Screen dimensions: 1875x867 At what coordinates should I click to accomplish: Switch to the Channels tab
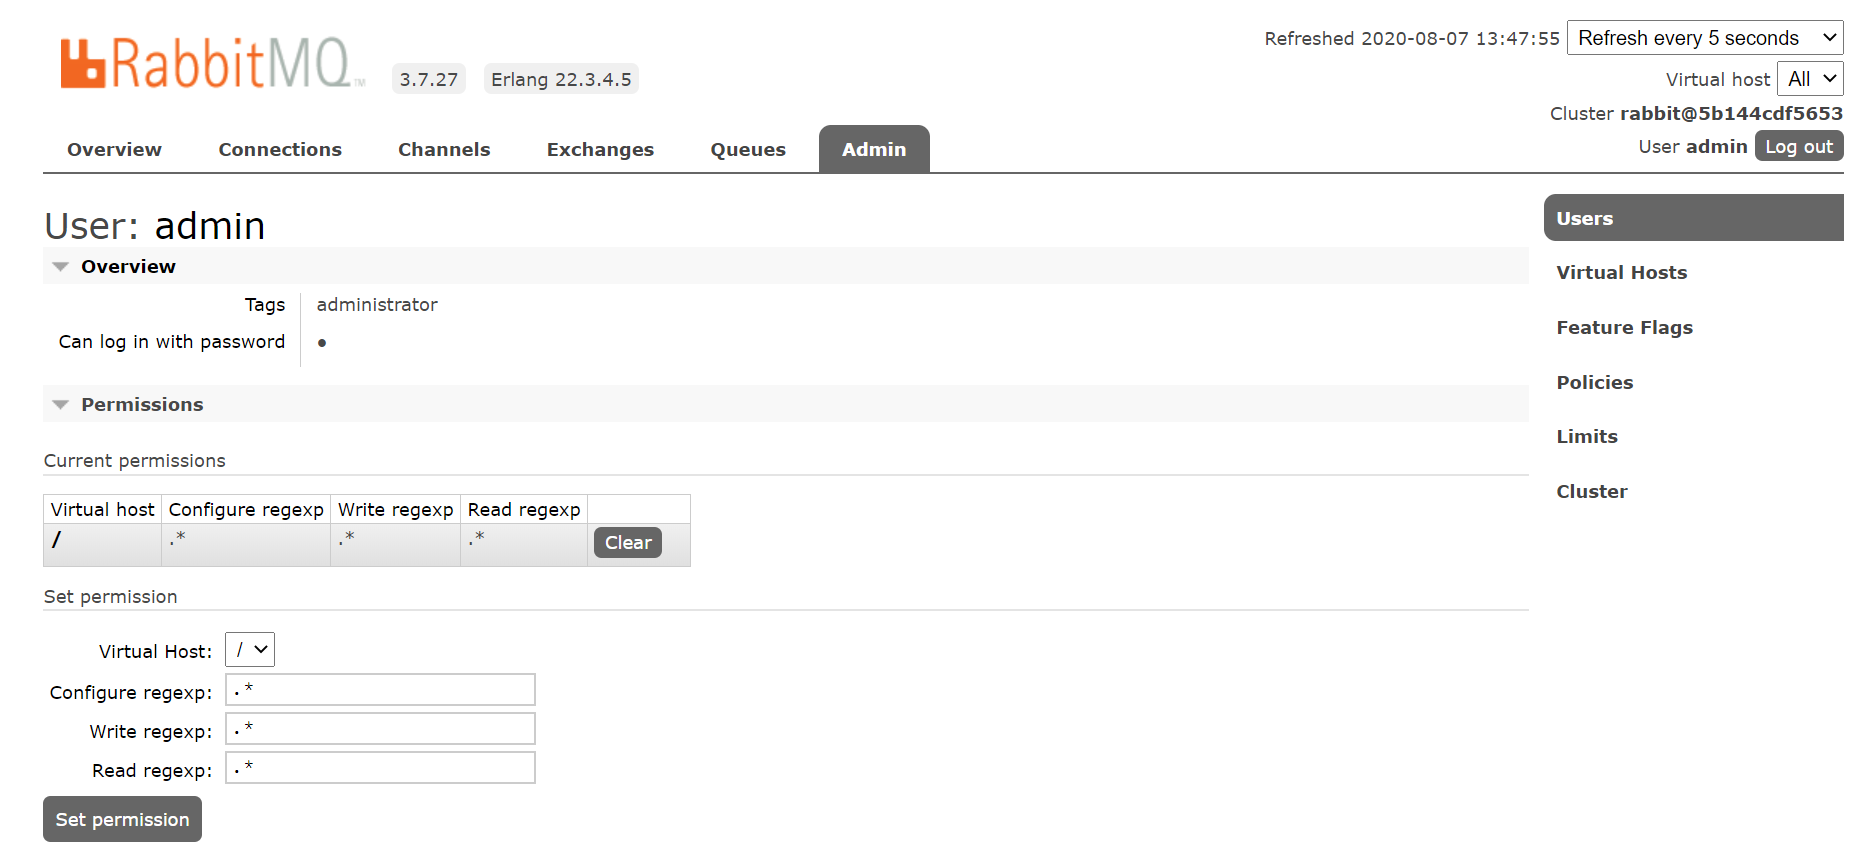click(444, 149)
